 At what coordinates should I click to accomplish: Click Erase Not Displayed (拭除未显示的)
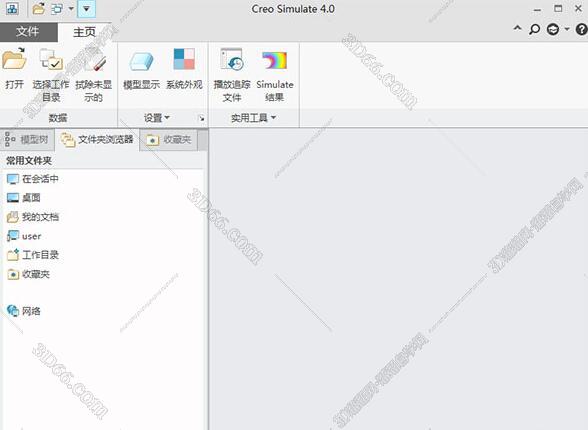[x=93, y=75]
